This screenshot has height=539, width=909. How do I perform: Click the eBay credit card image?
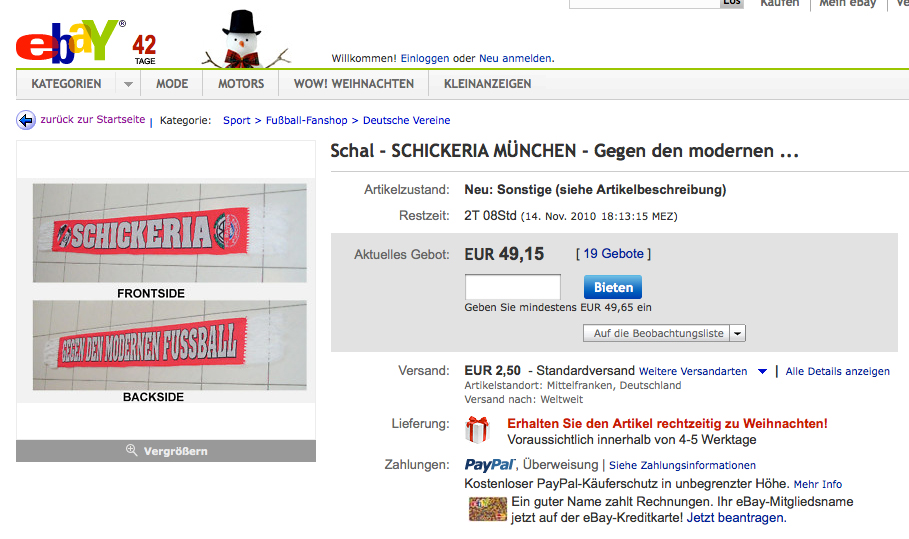488,509
